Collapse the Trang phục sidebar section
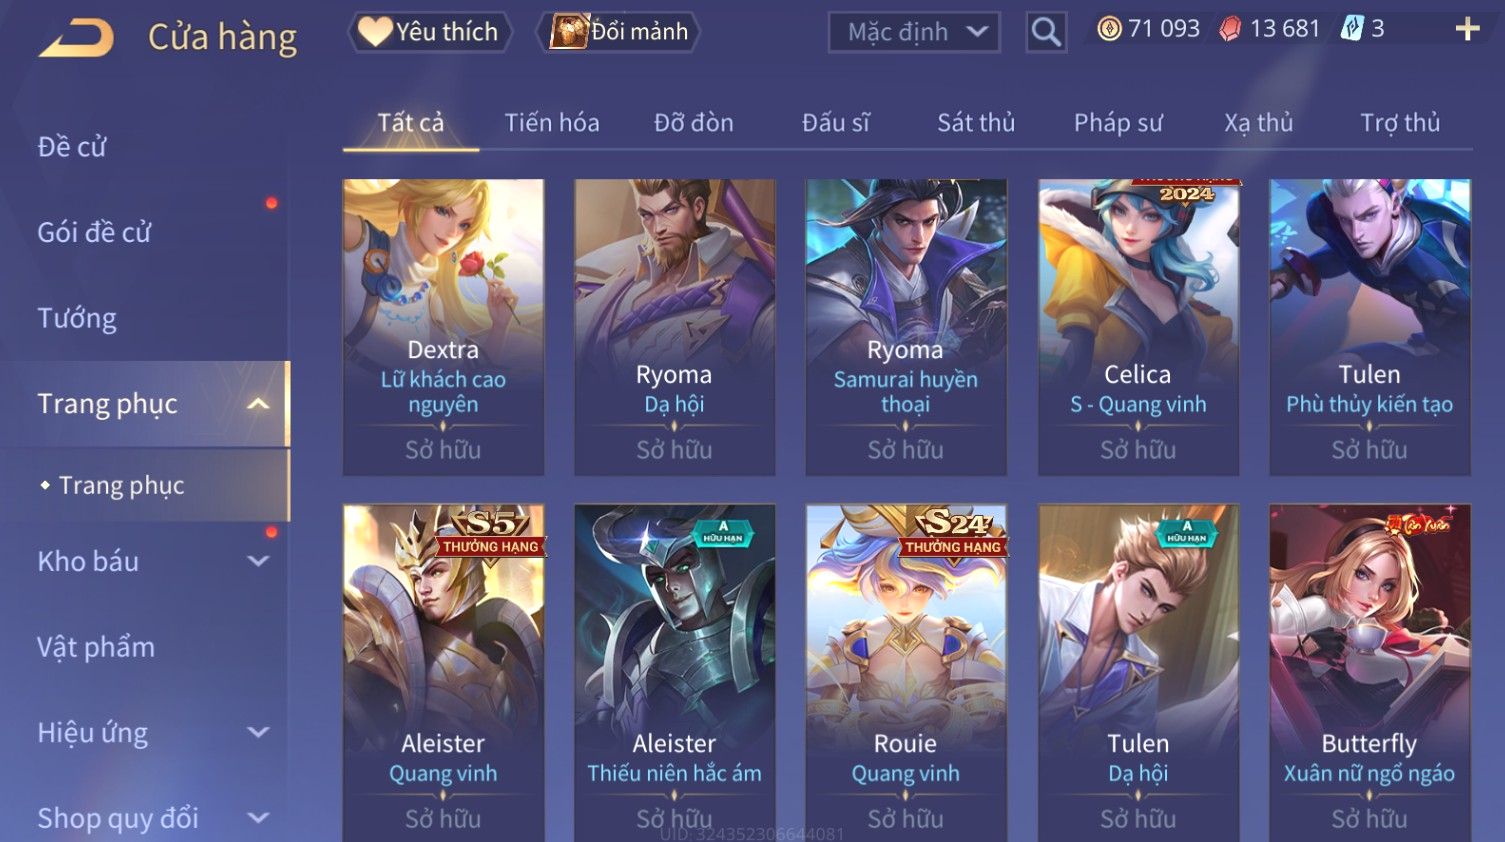 coord(258,404)
